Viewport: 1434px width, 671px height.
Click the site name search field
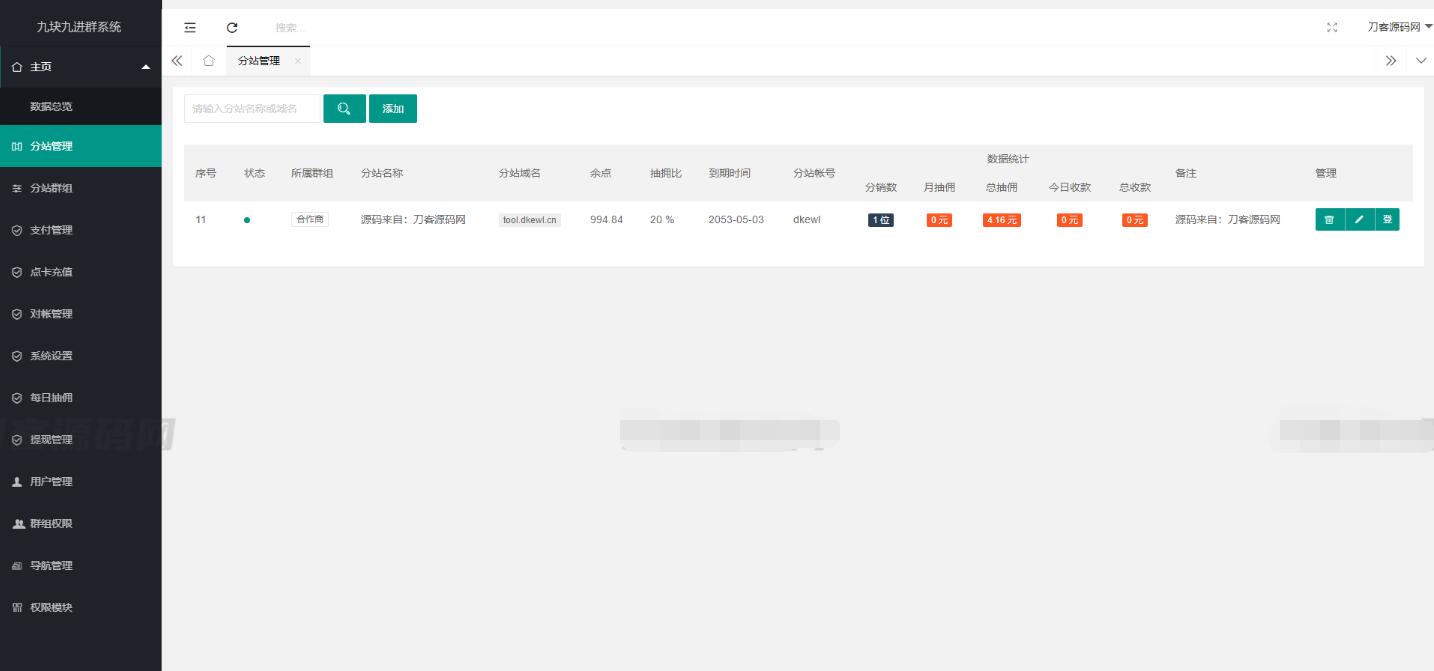[252, 109]
